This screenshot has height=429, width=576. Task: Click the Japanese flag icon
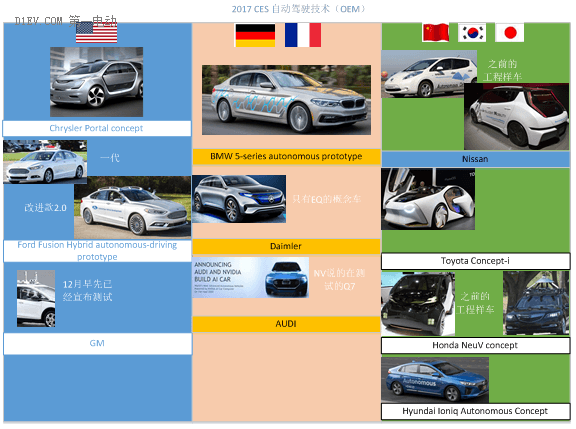coord(510,32)
